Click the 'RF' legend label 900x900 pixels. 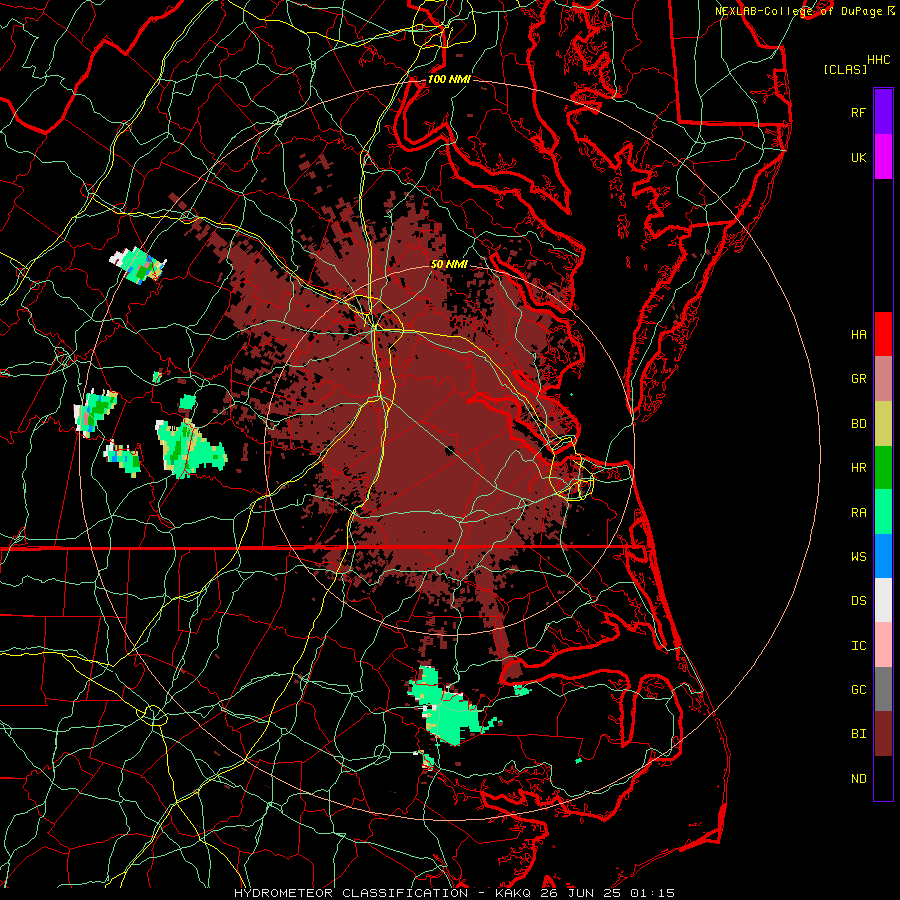pos(859,112)
